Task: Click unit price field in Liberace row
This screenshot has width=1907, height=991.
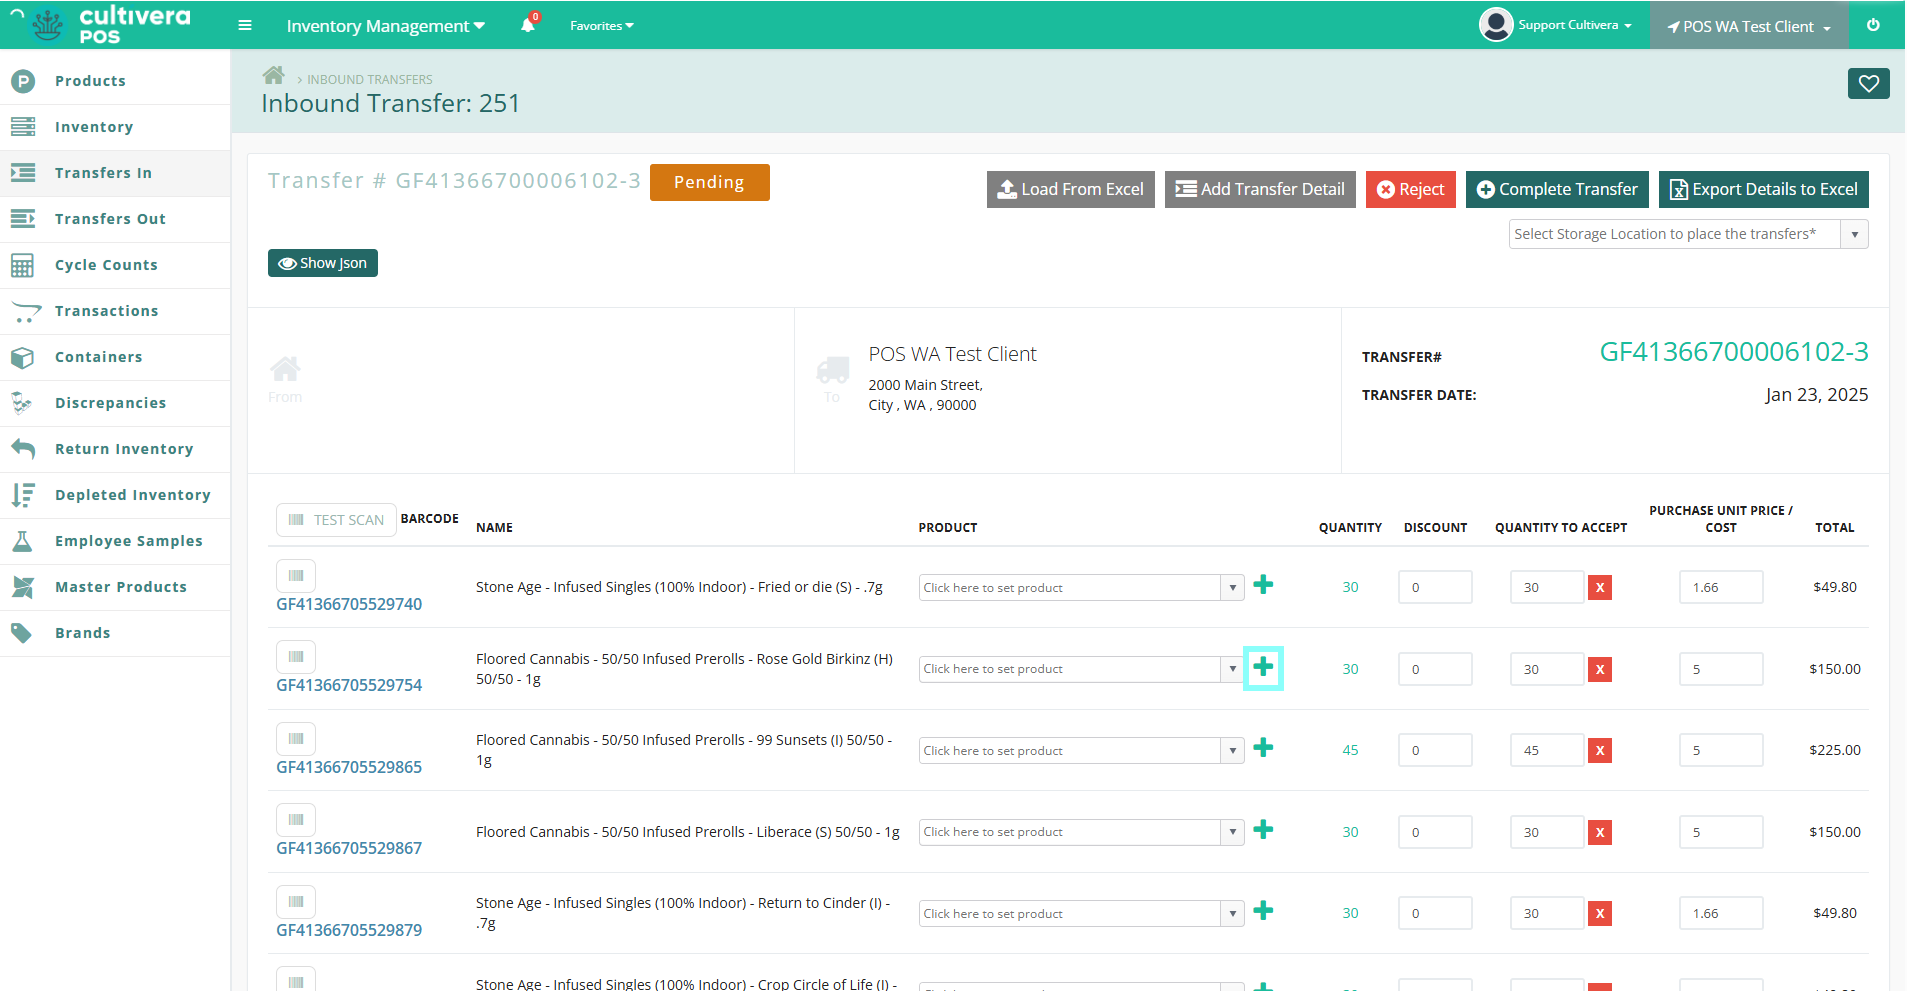Action: coord(1721,832)
